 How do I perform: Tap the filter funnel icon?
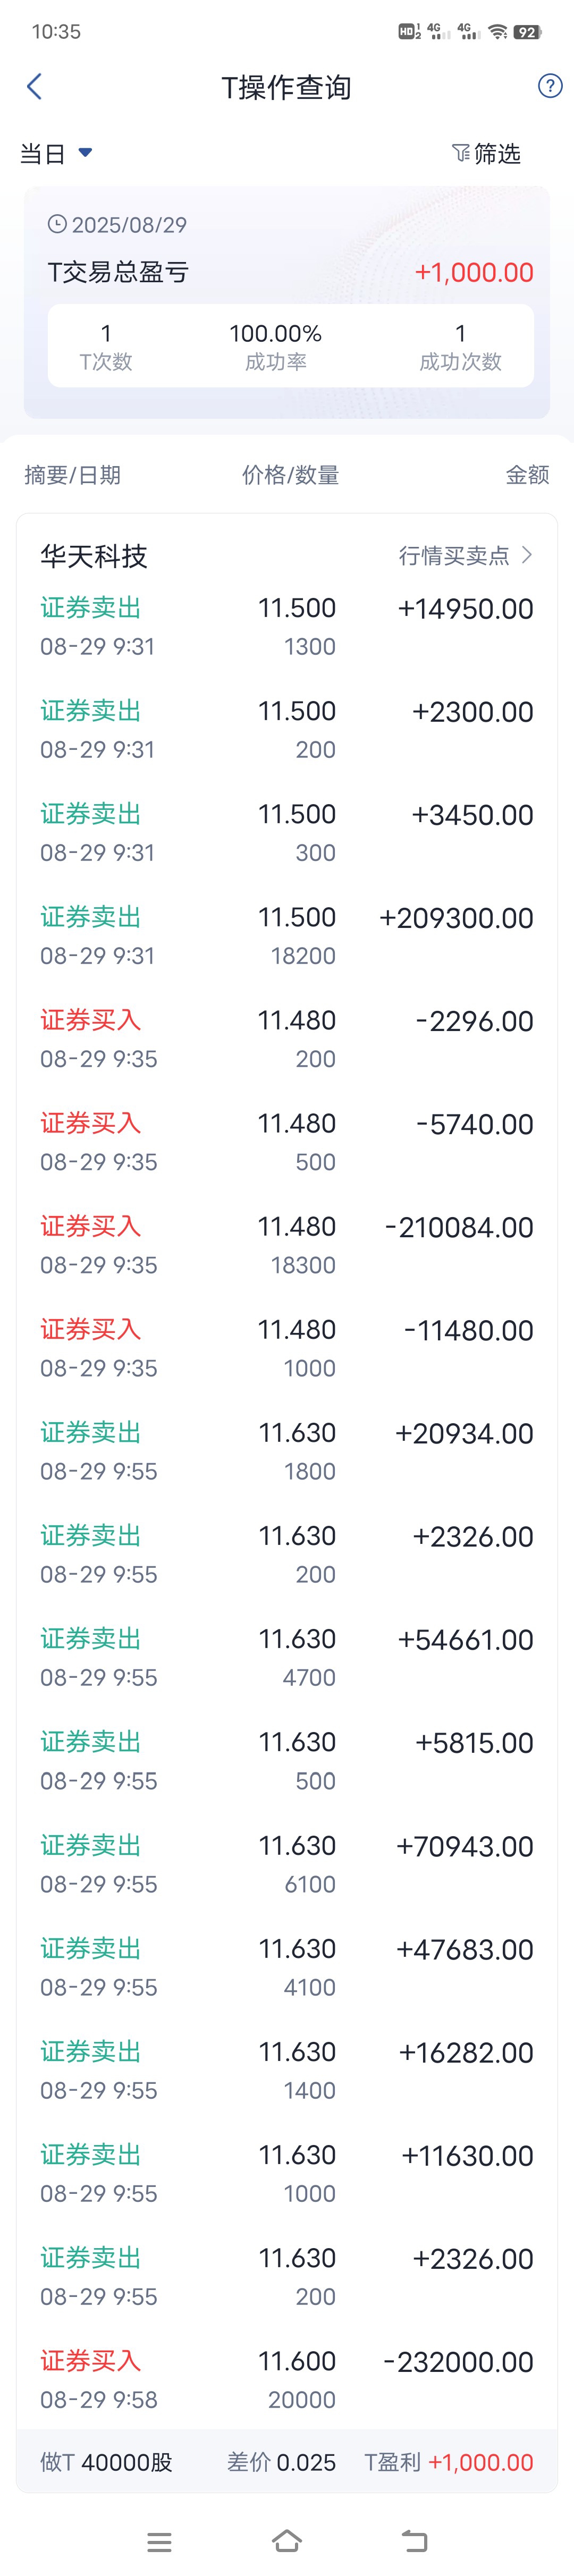[x=460, y=153]
